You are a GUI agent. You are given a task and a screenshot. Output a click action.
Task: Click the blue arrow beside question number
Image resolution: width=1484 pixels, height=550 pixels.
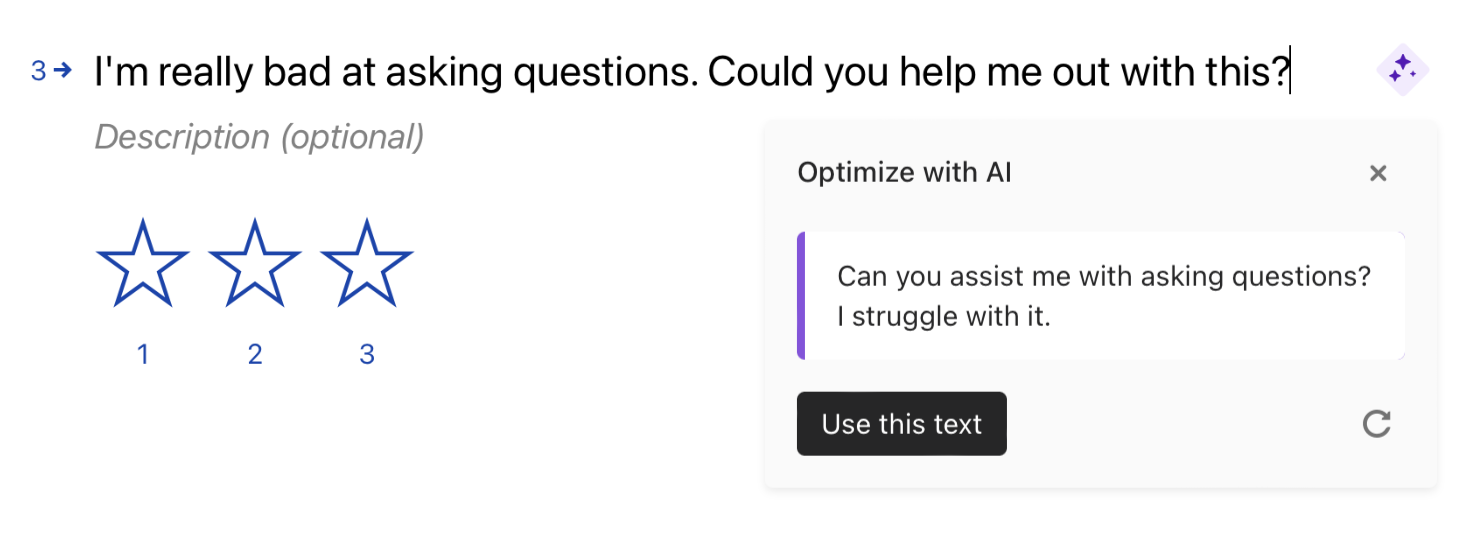click(x=63, y=71)
